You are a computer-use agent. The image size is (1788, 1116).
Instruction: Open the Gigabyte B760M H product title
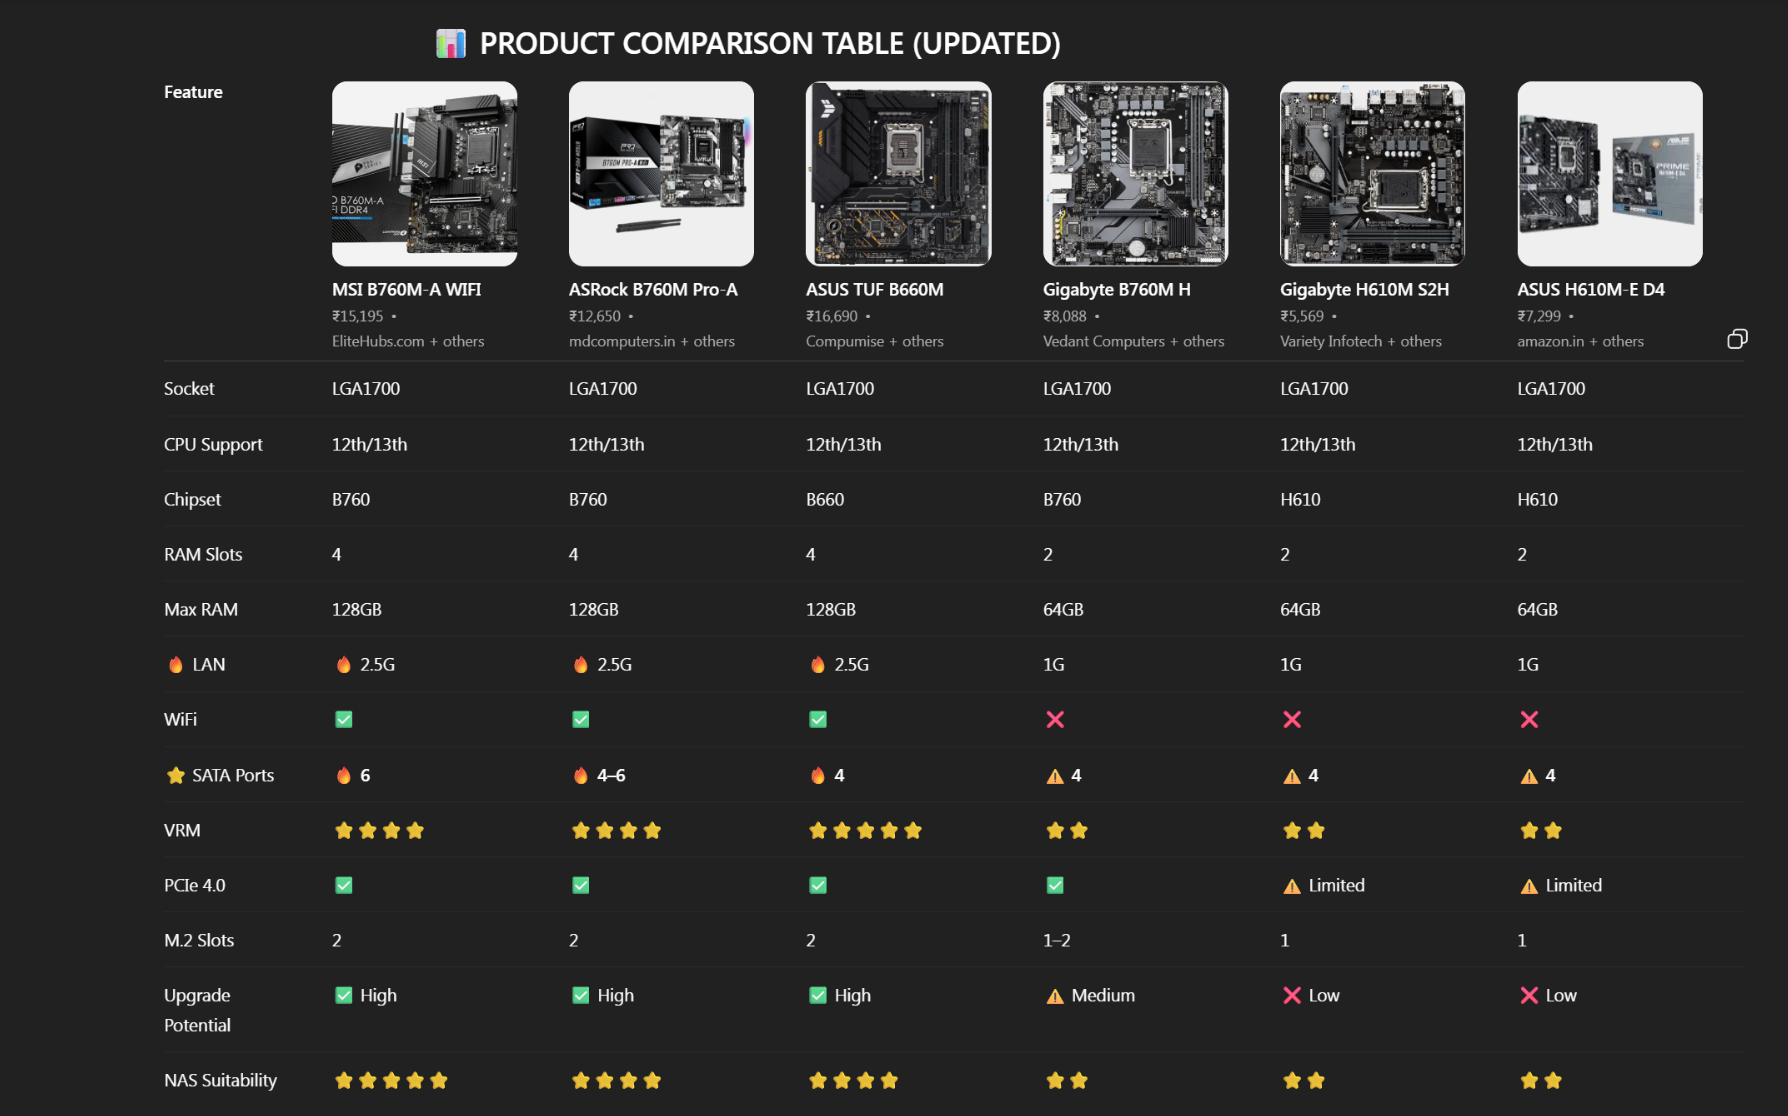(x=1117, y=289)
